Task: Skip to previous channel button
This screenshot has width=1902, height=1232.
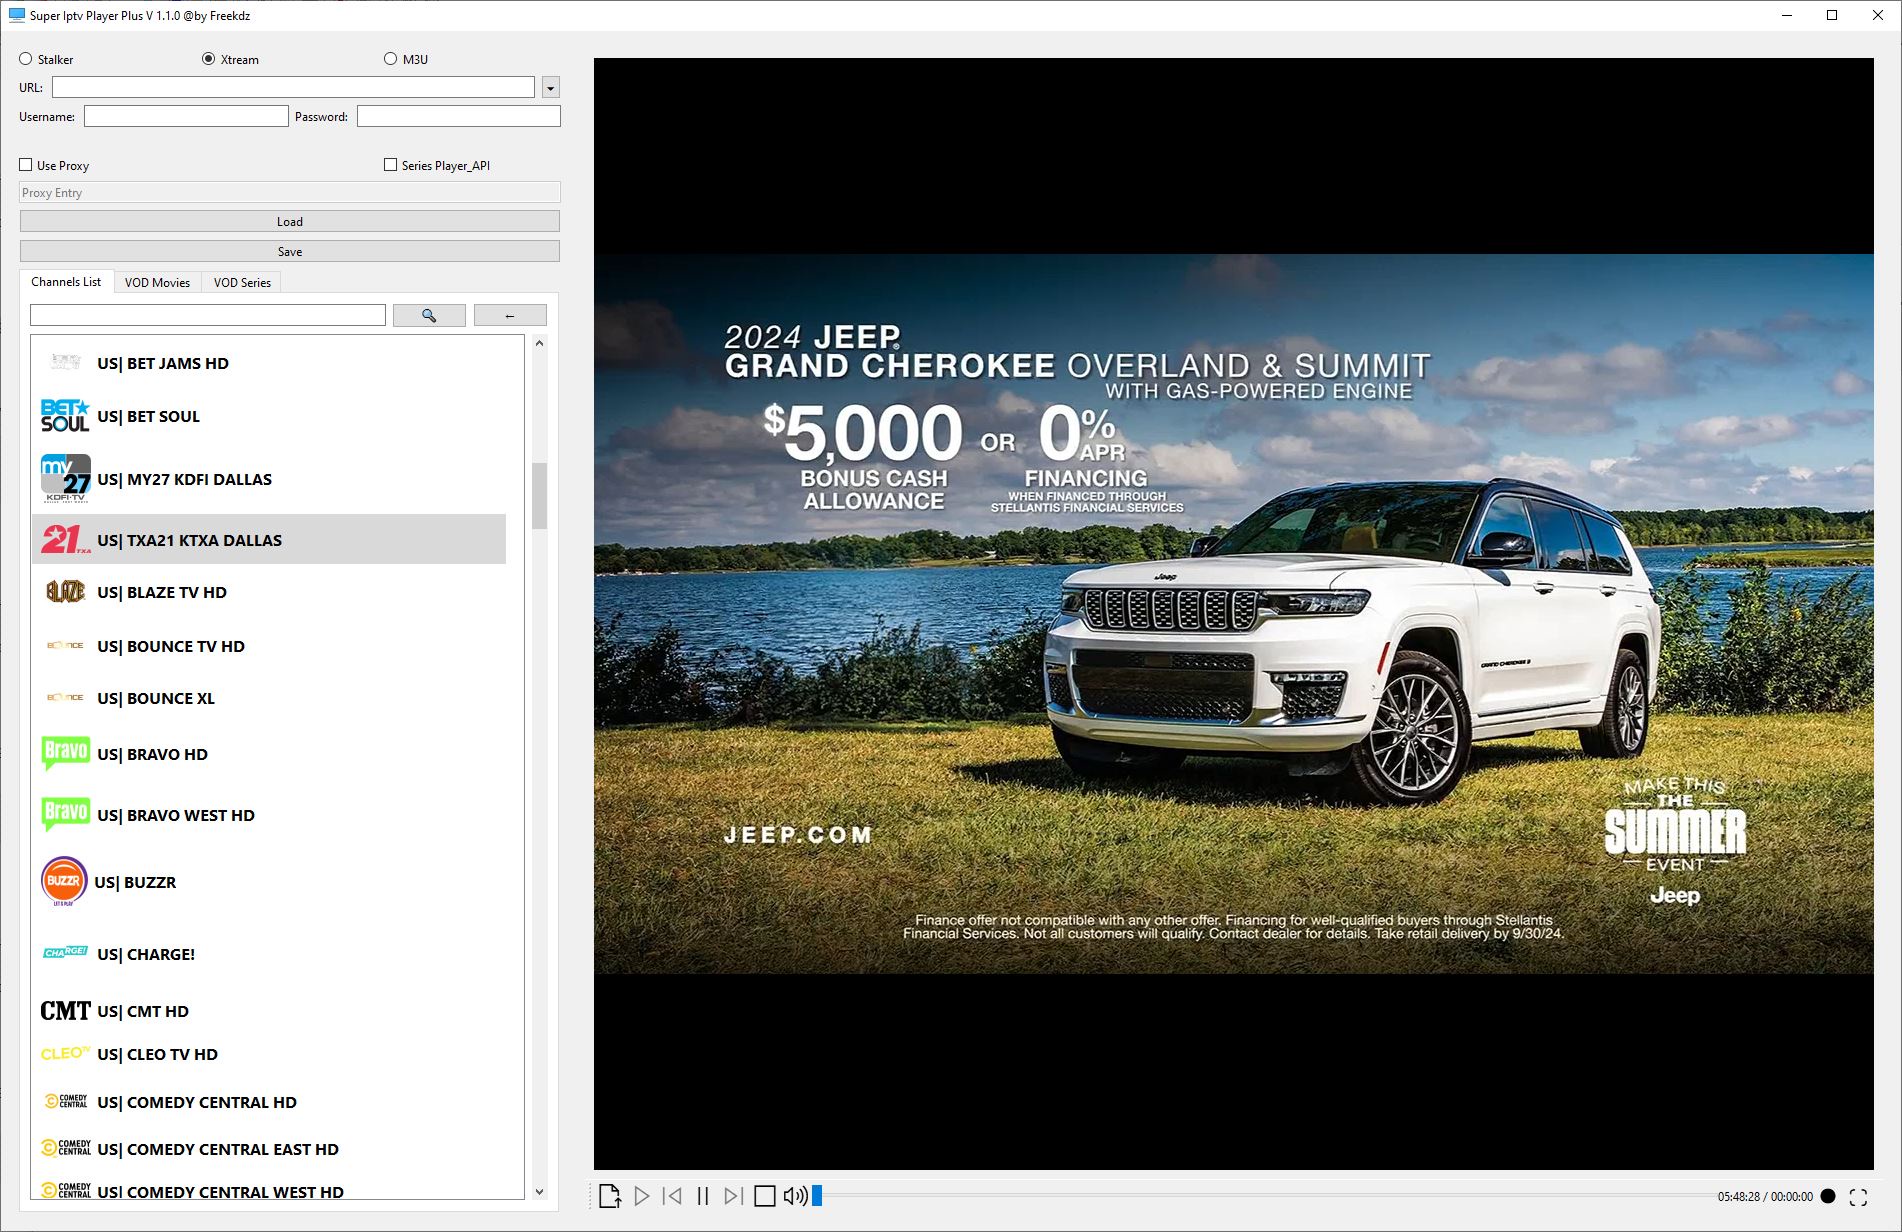Action: (673, 1196)
